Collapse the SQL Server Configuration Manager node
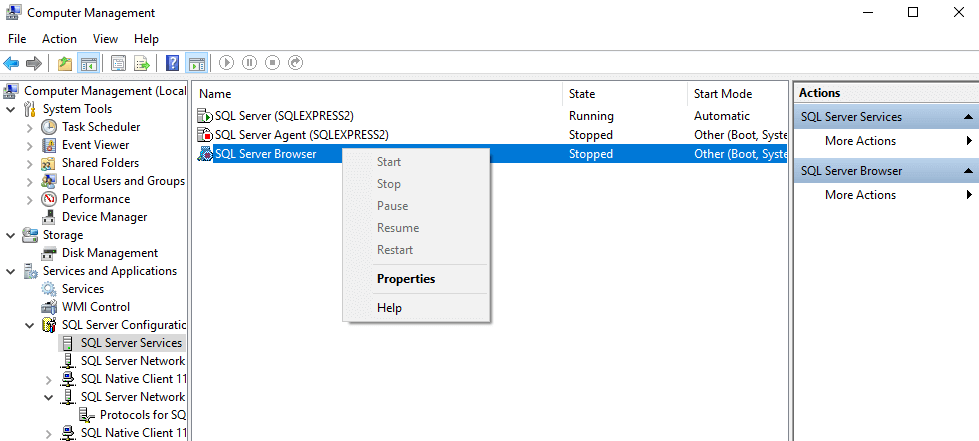 tap(29, 325)
